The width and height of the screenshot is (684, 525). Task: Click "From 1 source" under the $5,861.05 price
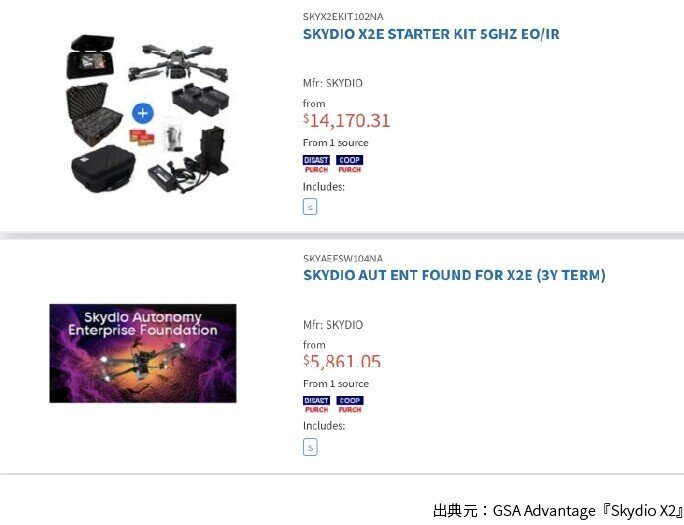coord(336,384)
